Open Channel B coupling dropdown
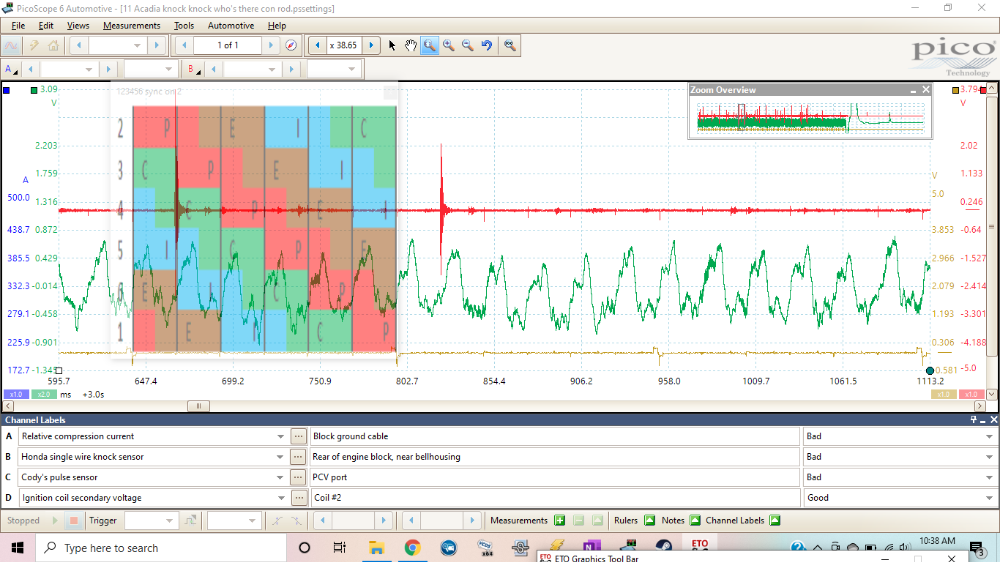 point(351,69)
